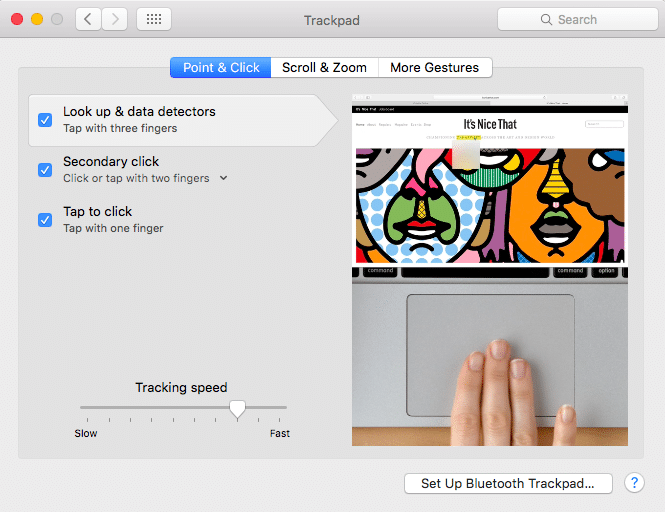Toggle the Secondary click checkbox
This screenshot has height=512, width=665.
click(x=45, y=170)
